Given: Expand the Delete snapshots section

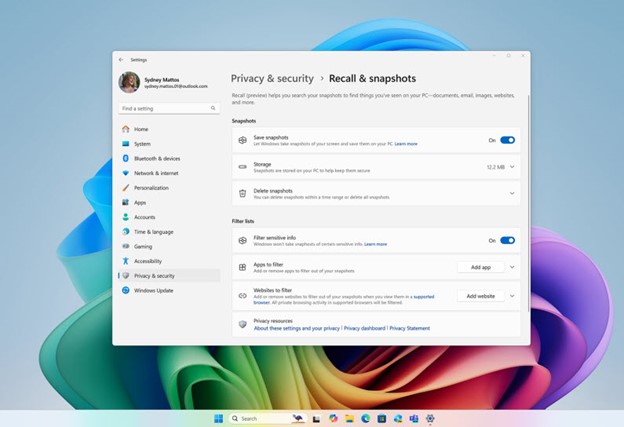Looking at the screenshot, I should pyautogui.click(x=512, y=193).
